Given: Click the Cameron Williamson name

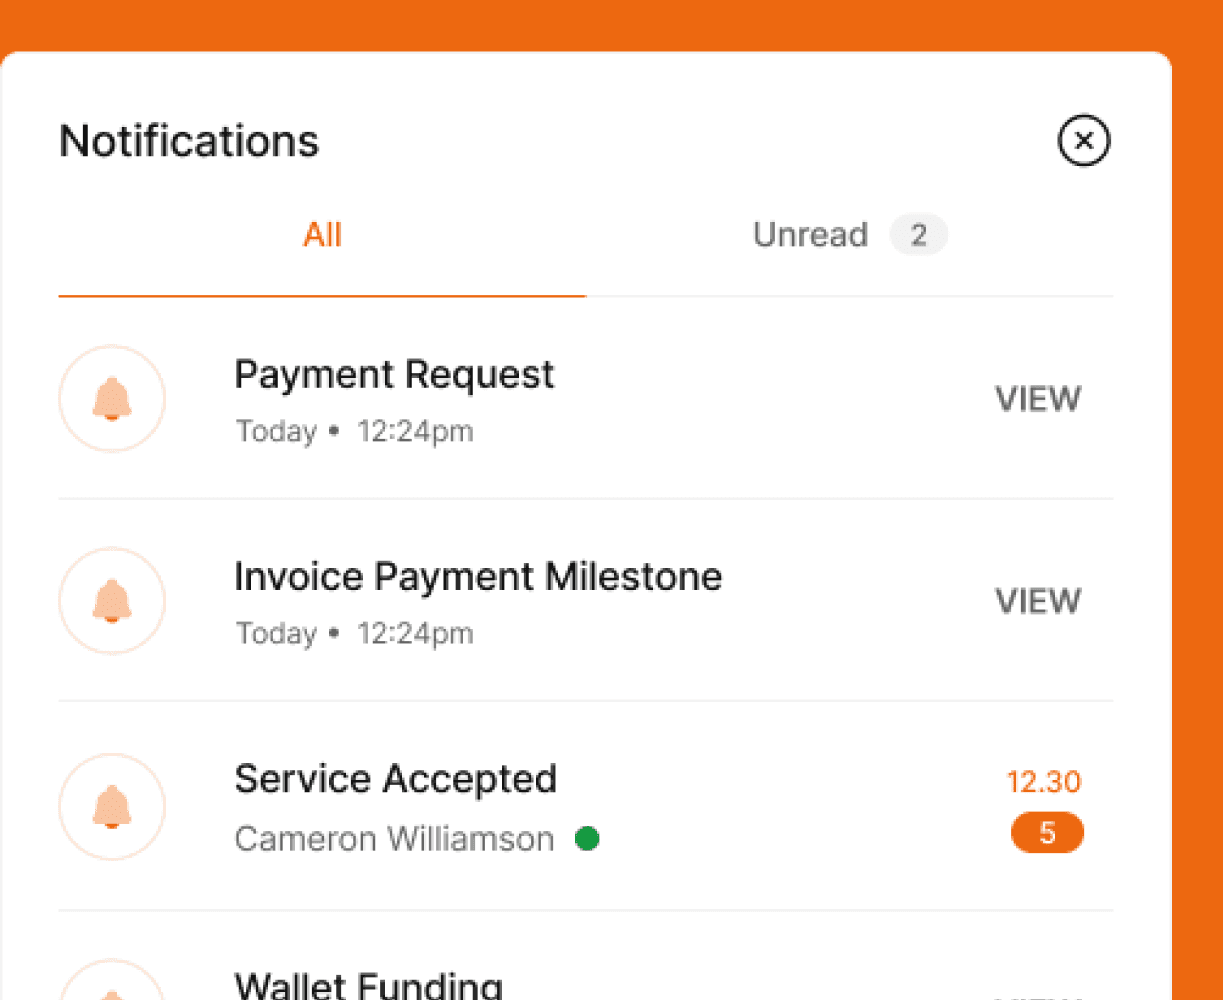Looking at the screenshot, I should point(394,839).
